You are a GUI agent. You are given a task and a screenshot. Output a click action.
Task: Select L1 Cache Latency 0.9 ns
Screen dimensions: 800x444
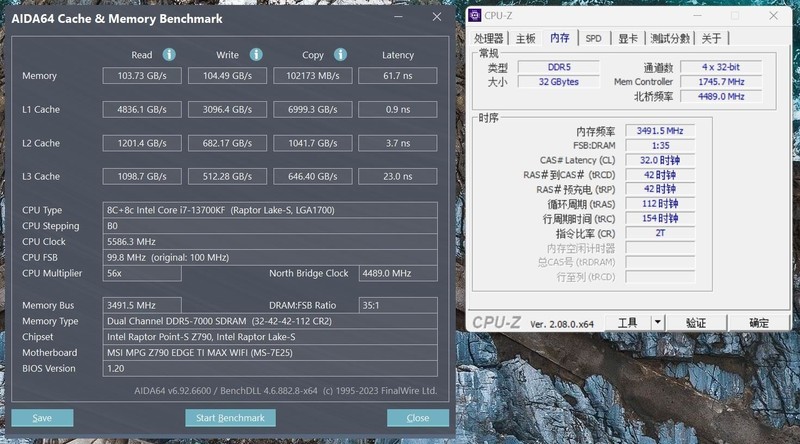pos(397,109)
